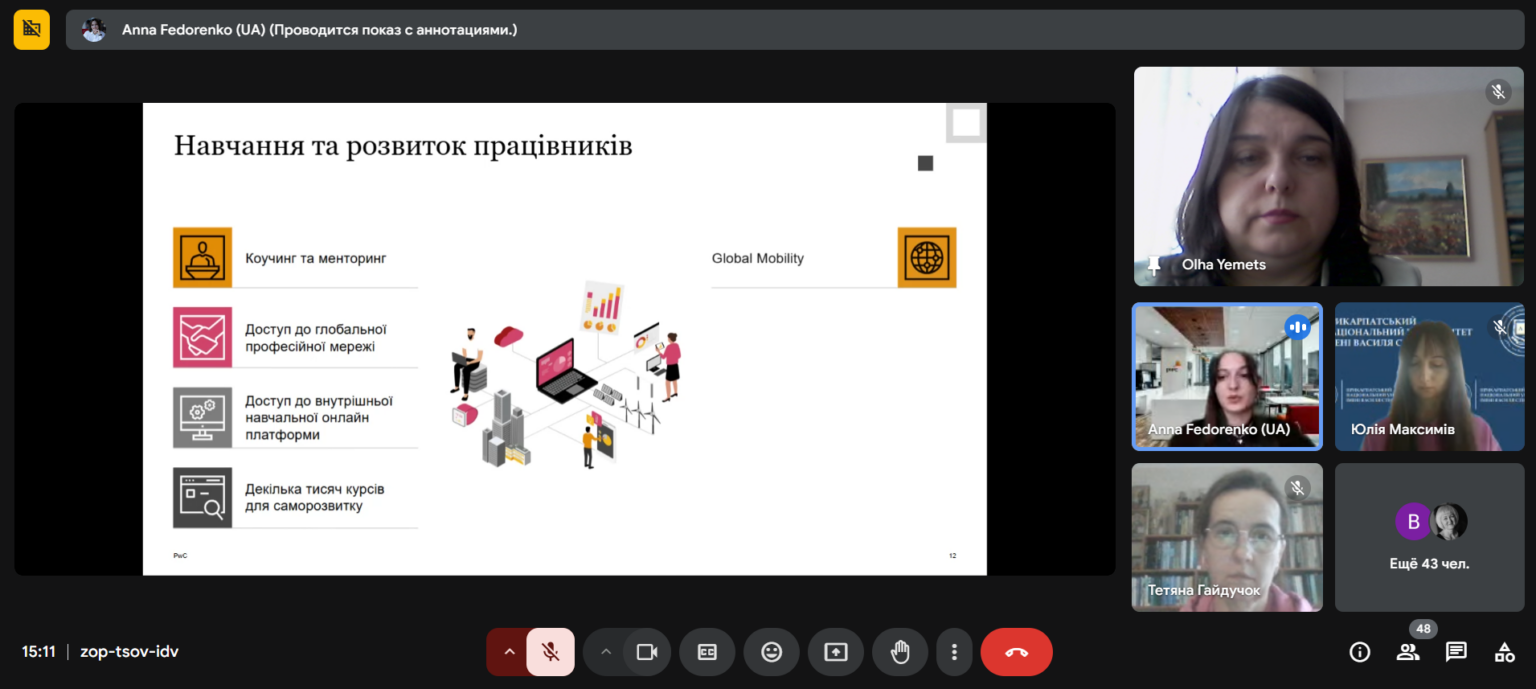Show the participants list
The image size is (1536, 689).
coord(1408,652)
